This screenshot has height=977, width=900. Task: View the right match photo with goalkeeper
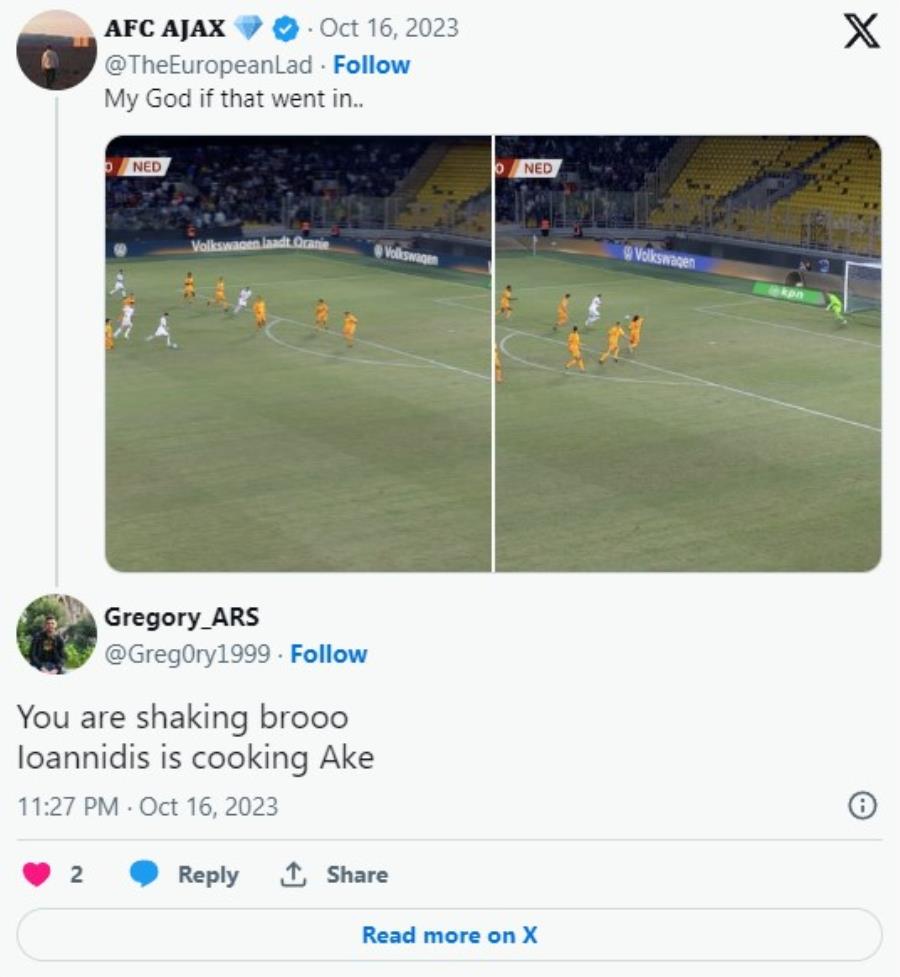tap(689, 353)
